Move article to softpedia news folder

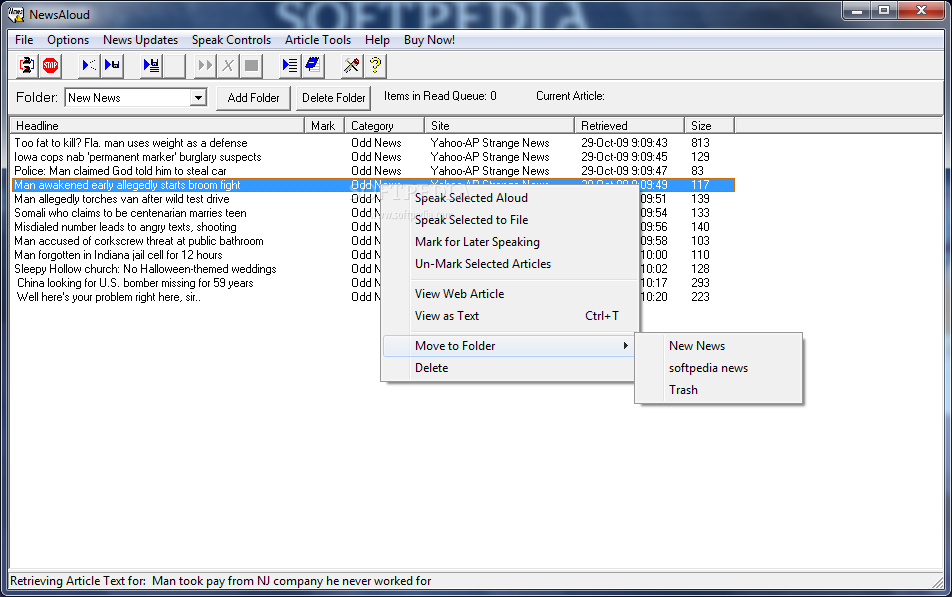[708, 368]
